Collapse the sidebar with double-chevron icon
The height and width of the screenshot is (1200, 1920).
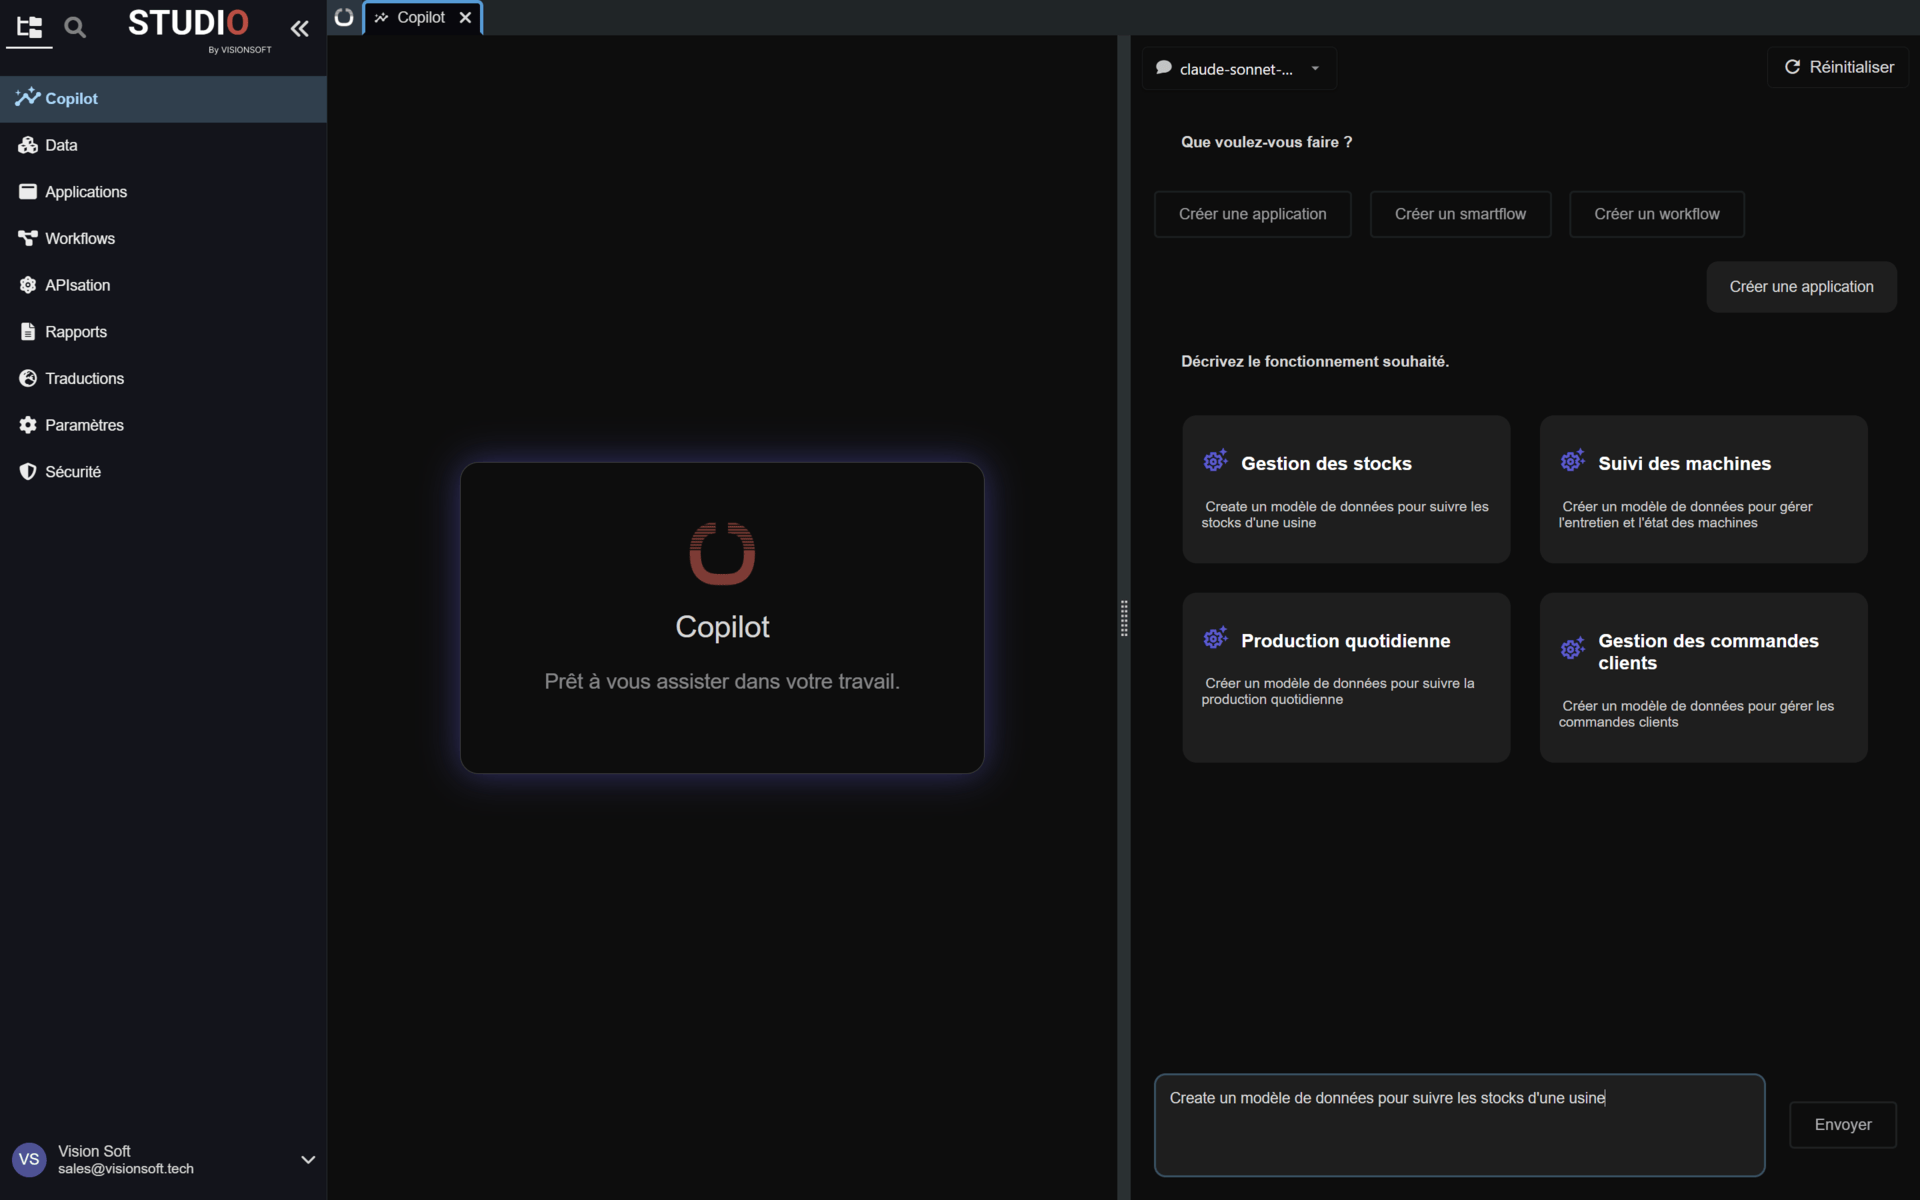[x=299, y=28]
